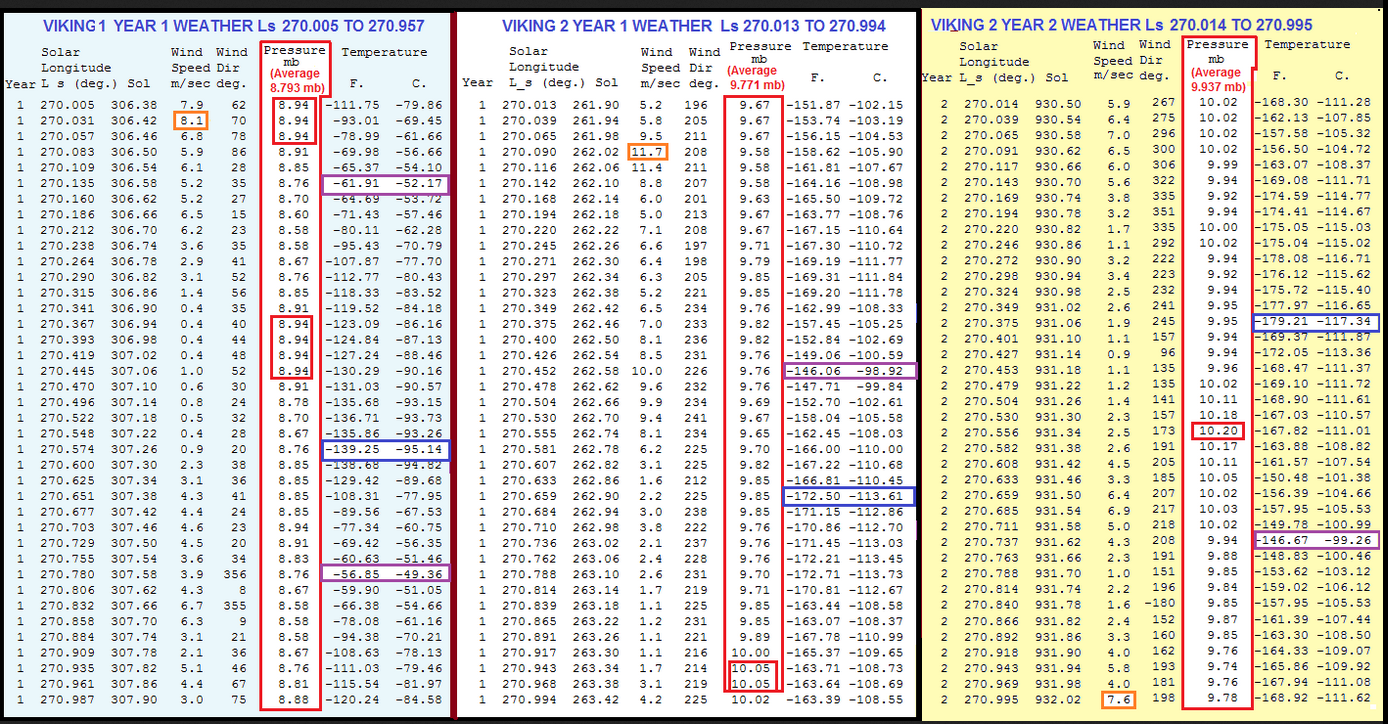Click the temperature cell -52.17 C

[x=420, y=184]
